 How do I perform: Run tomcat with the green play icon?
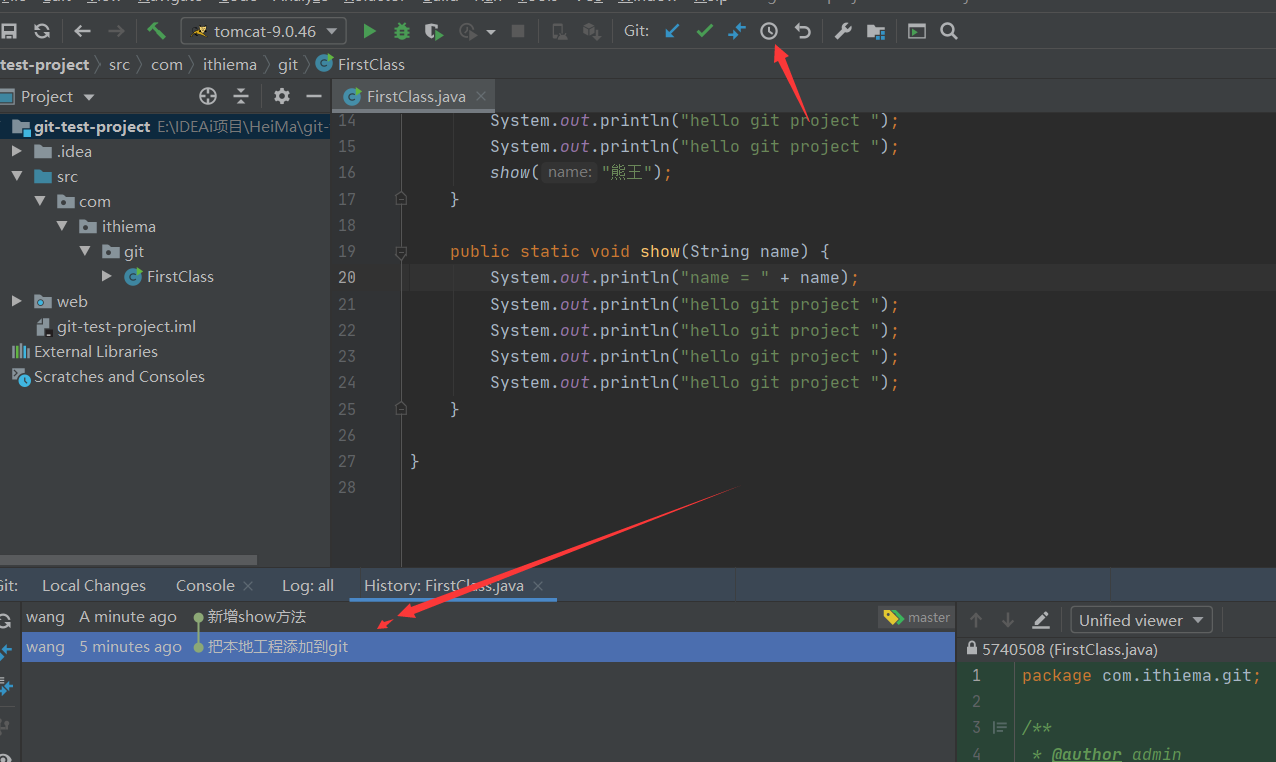click(369, 31)
